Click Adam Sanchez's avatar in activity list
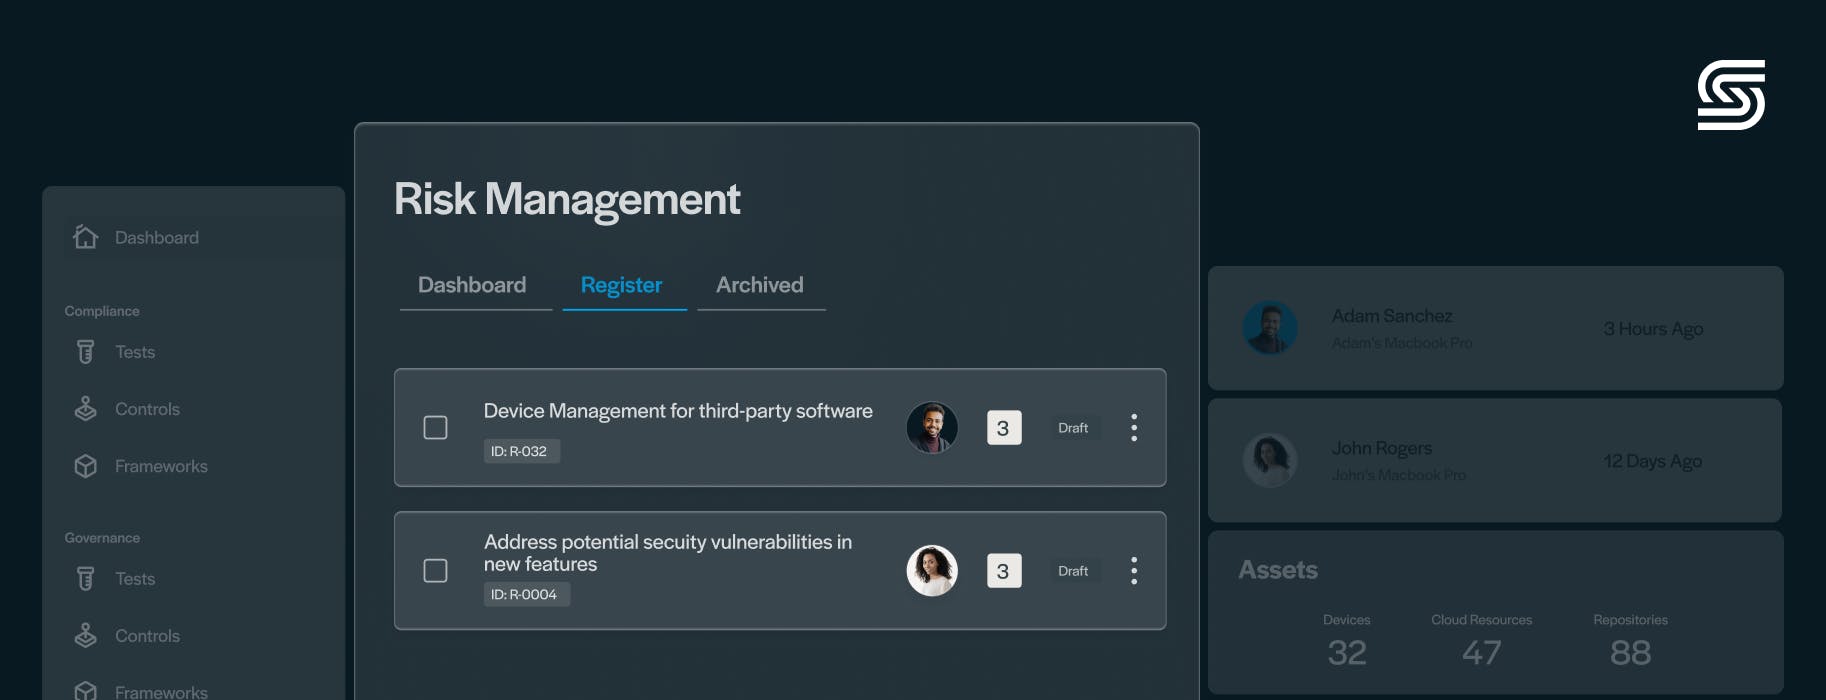Image resolution: width=1826 pixels, height=700 pixels. (1270, 328)
